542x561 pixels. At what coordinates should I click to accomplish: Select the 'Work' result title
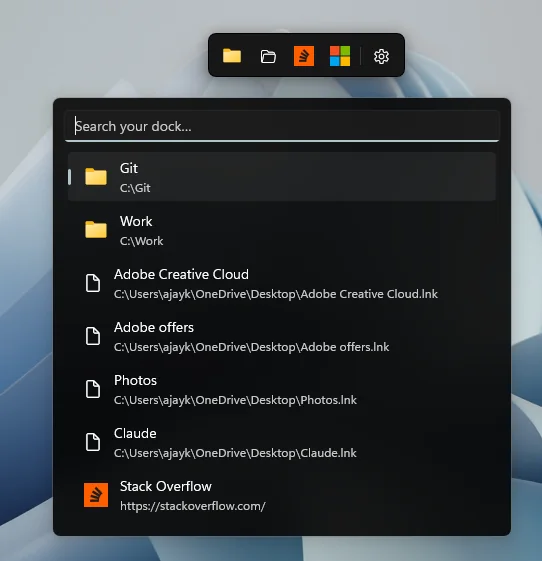[x=136, y=221]
